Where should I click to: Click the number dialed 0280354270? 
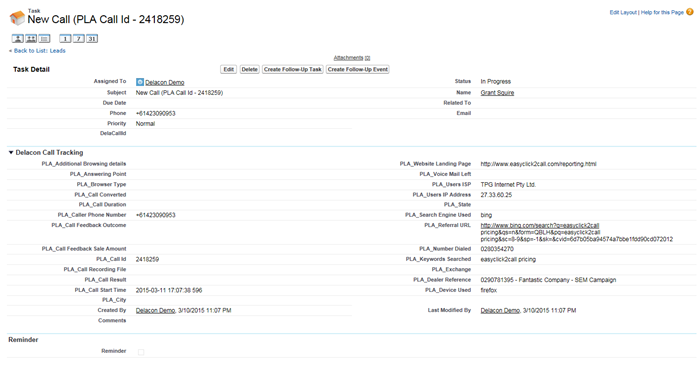click(497, 249)
